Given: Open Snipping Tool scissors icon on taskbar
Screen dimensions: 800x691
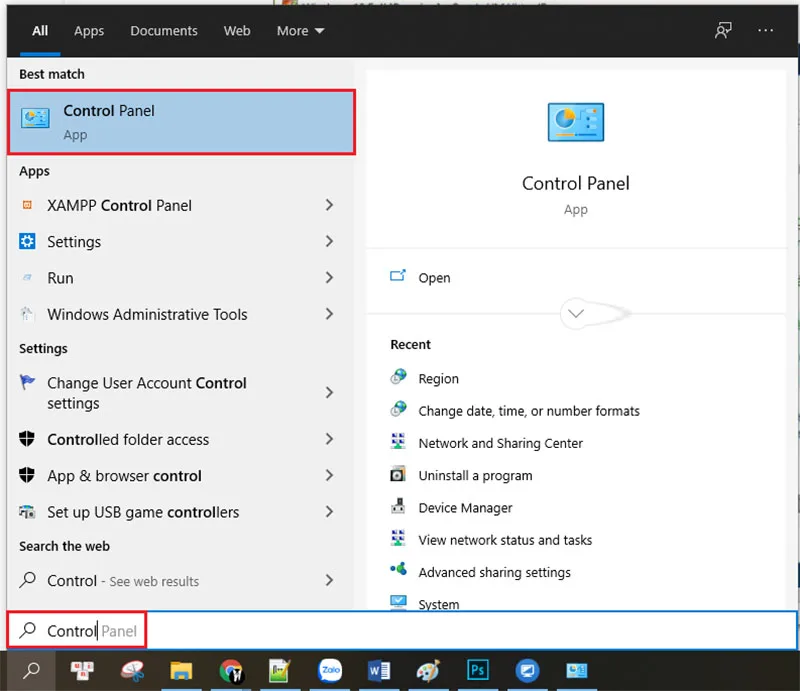Looking at the screenshot, I should (132, 671).
